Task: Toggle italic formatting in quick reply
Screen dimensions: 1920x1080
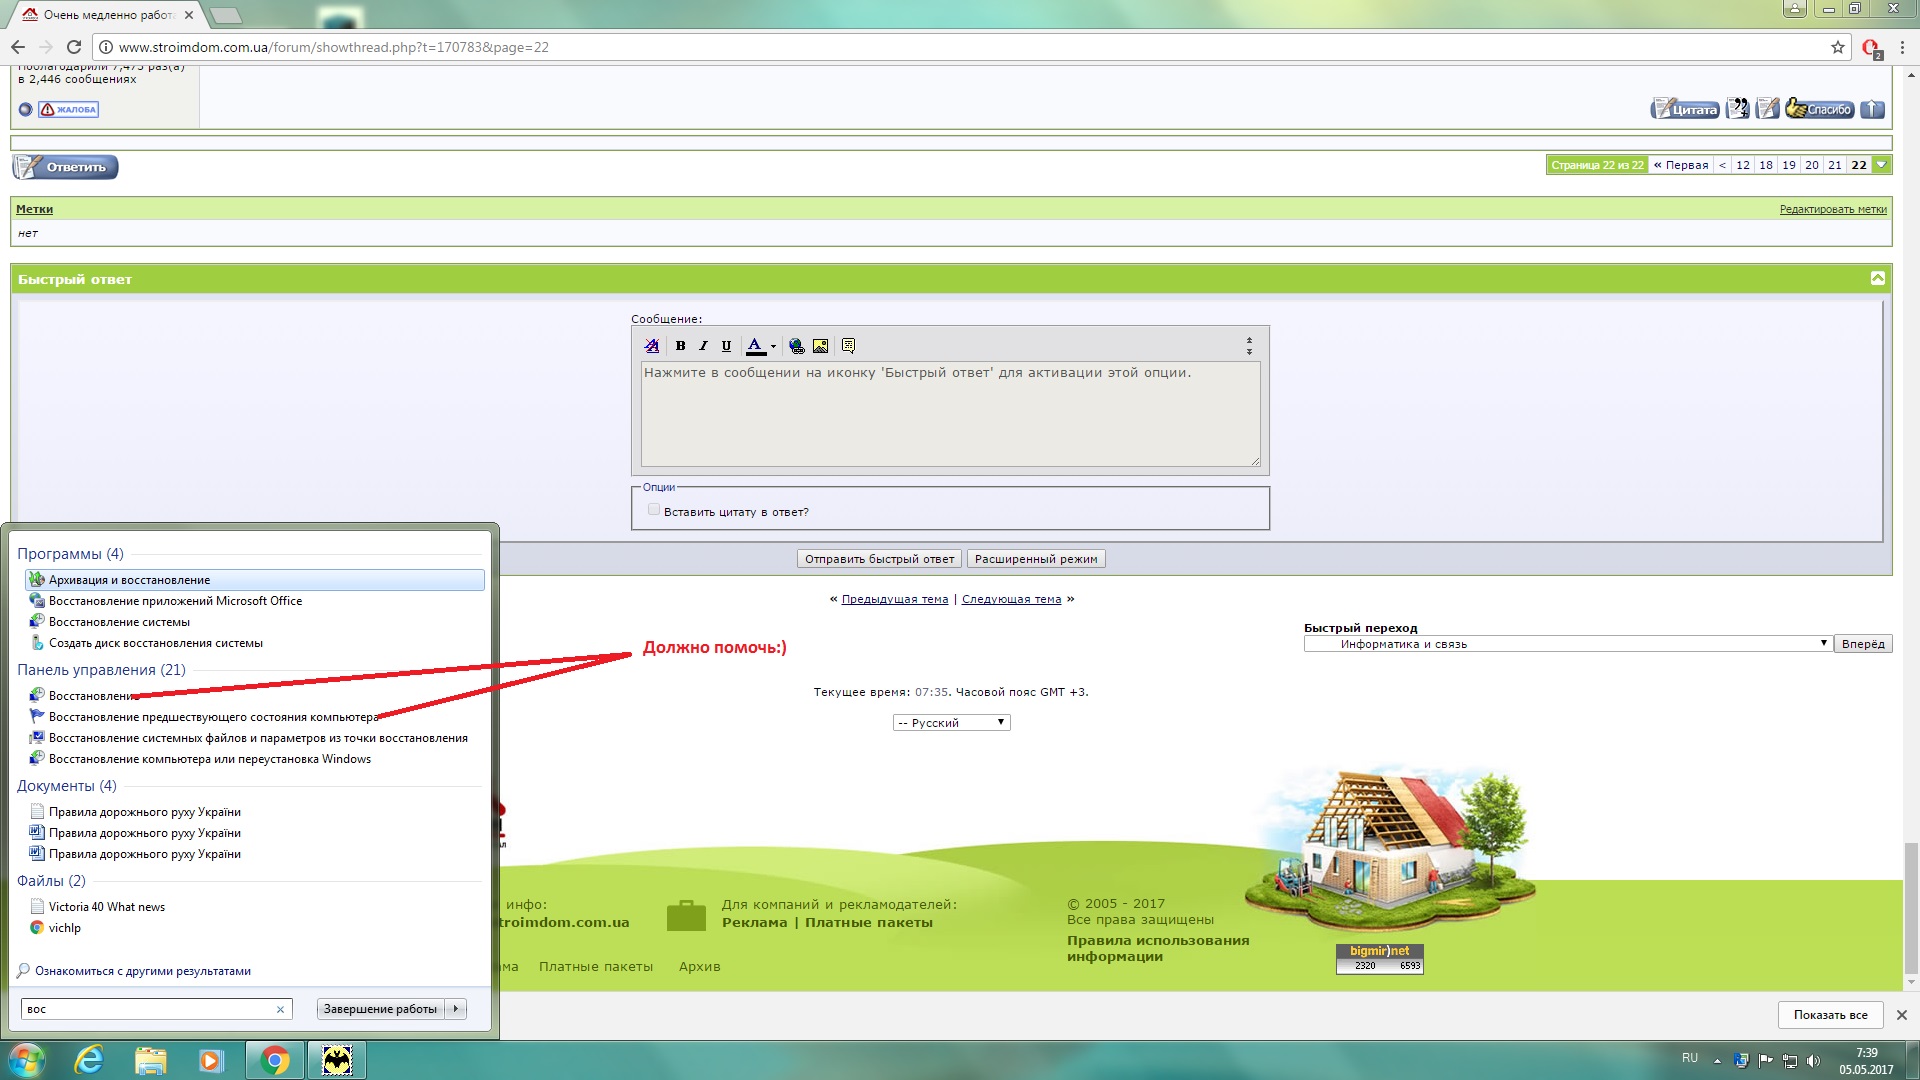Action: point(703,346)
